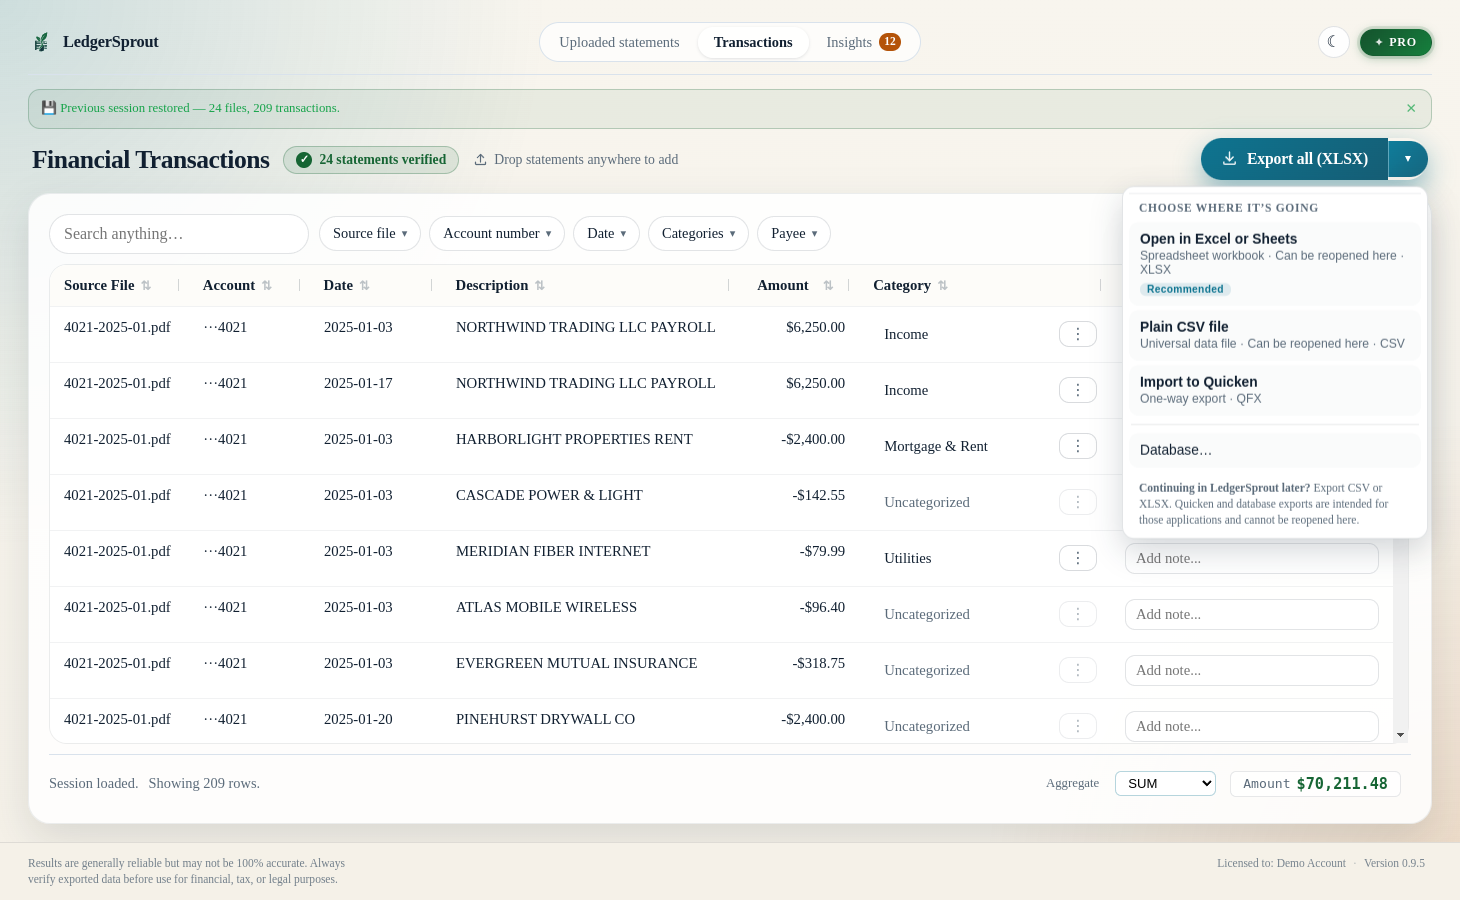
Task: Click Version 0.9.5 label
Action: (1394, 863)
